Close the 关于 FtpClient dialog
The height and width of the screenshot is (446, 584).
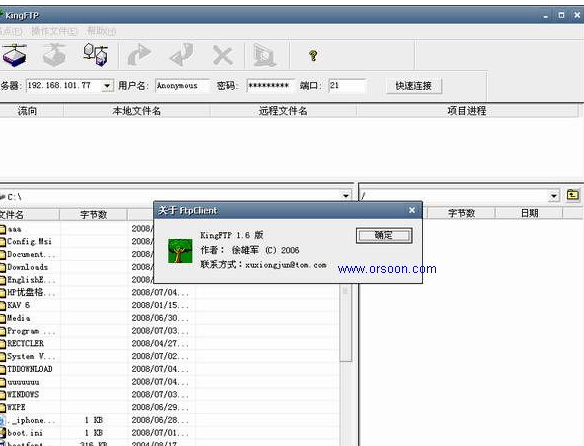coord(412,210)
